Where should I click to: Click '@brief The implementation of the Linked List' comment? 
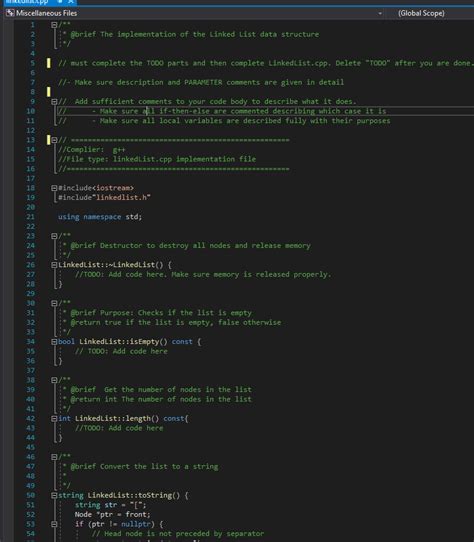(x=195, y=34)
